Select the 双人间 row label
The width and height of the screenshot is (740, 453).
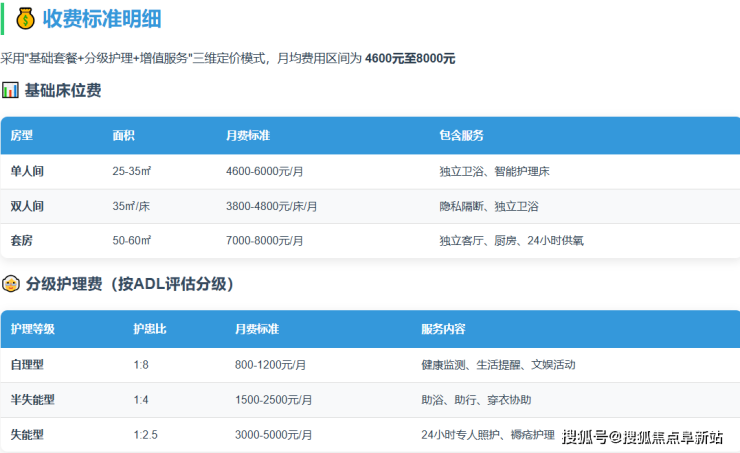(x=27, y=206)
